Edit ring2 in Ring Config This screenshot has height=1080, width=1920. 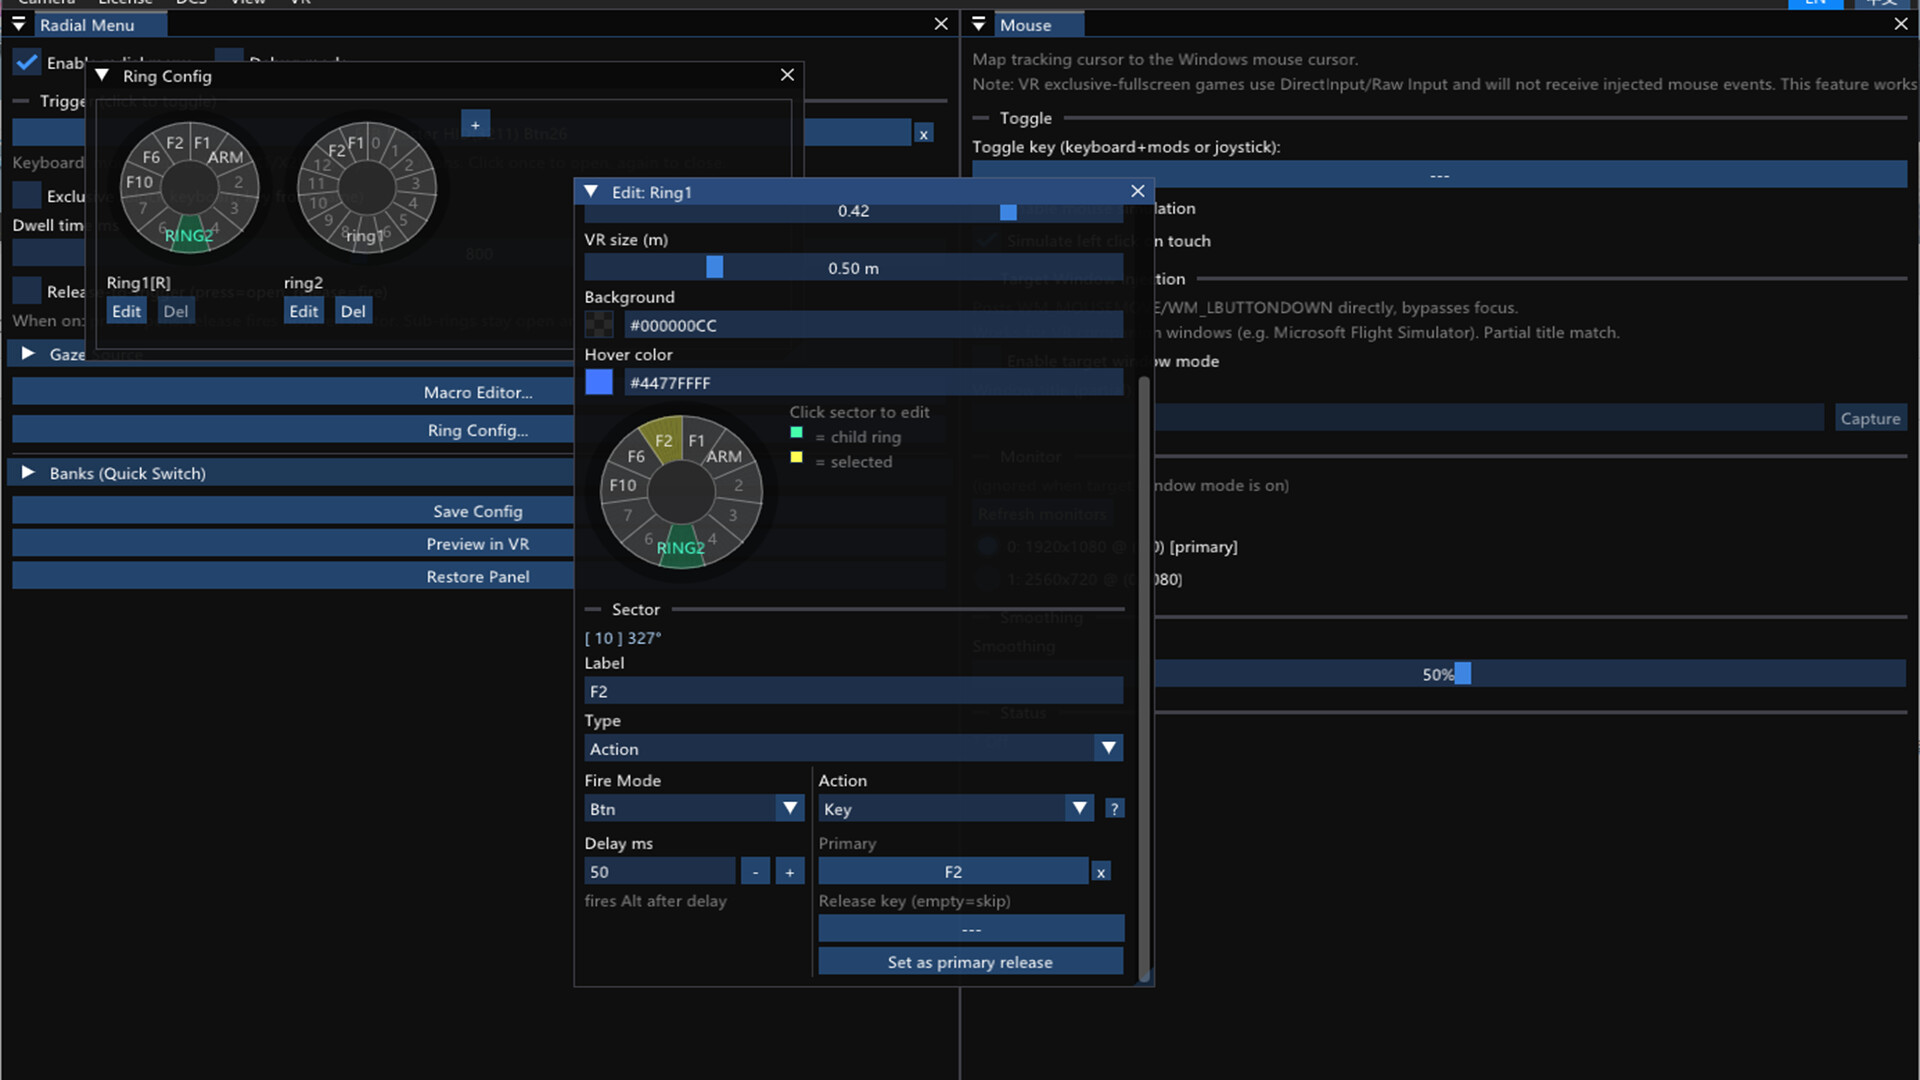click(304, 311)
